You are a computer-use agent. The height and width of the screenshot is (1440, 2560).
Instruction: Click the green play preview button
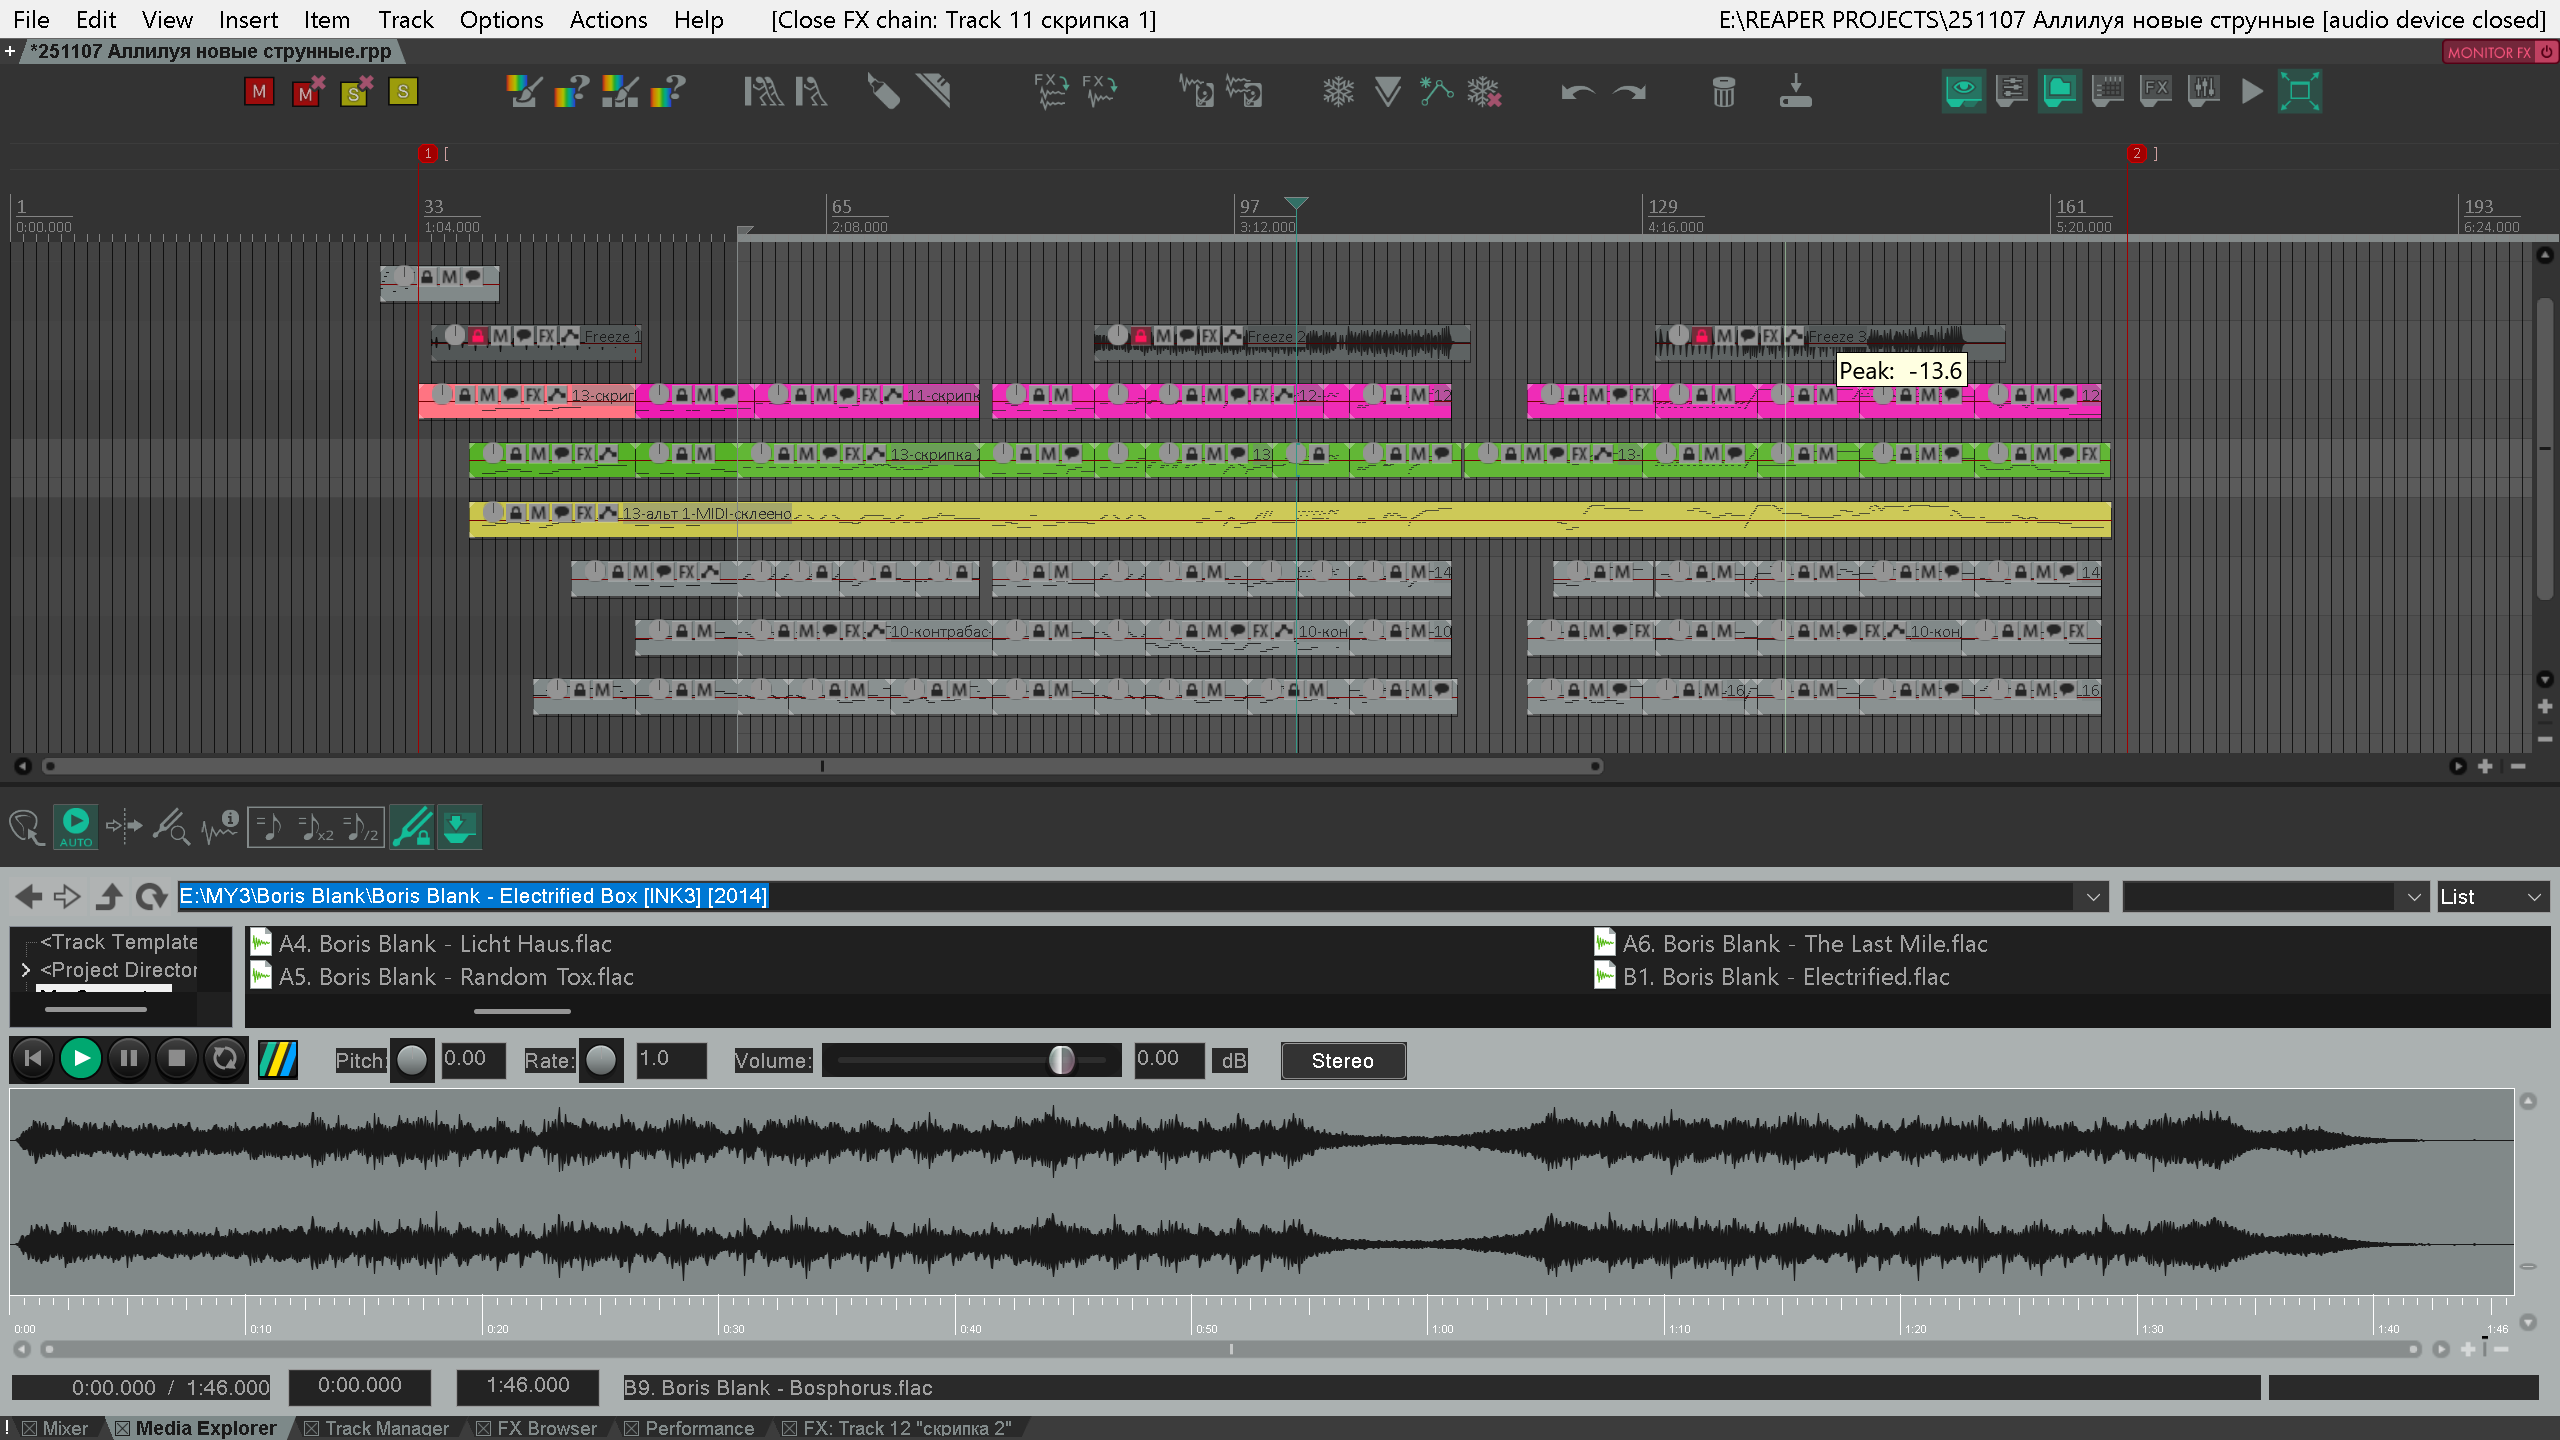pos(81,1058)
